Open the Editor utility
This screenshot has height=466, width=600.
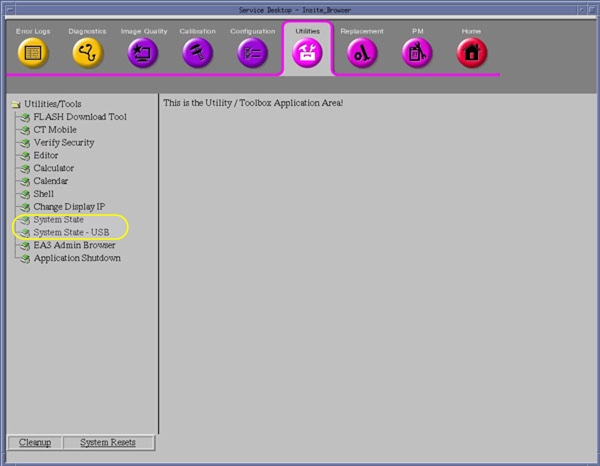(x=46, y=156)
